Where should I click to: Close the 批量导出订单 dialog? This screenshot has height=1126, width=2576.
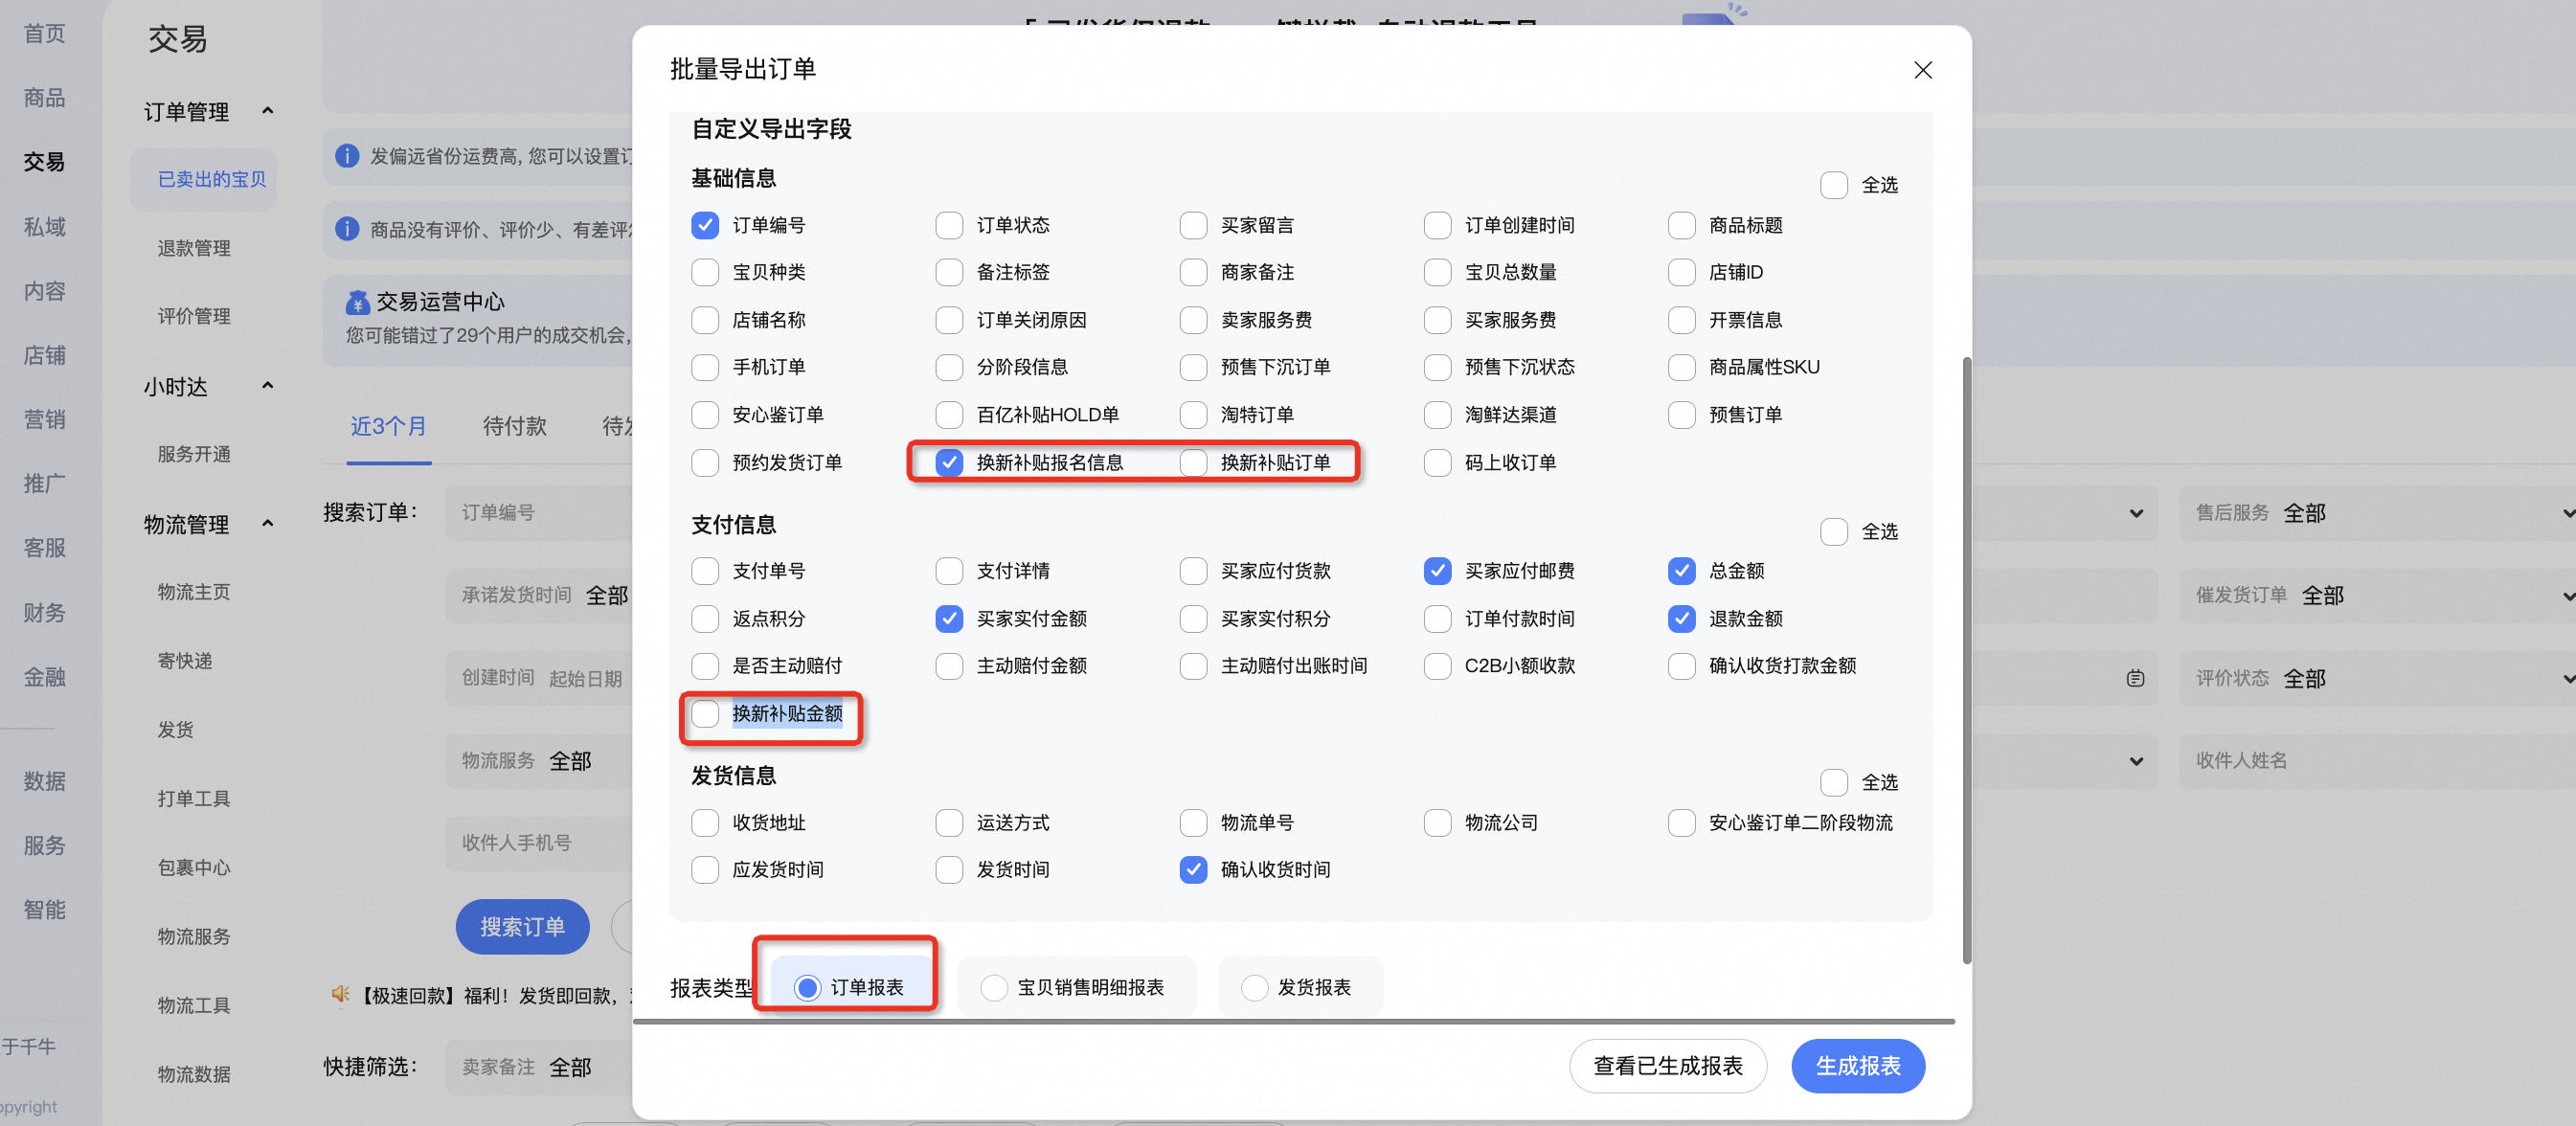coord(1922,70)
